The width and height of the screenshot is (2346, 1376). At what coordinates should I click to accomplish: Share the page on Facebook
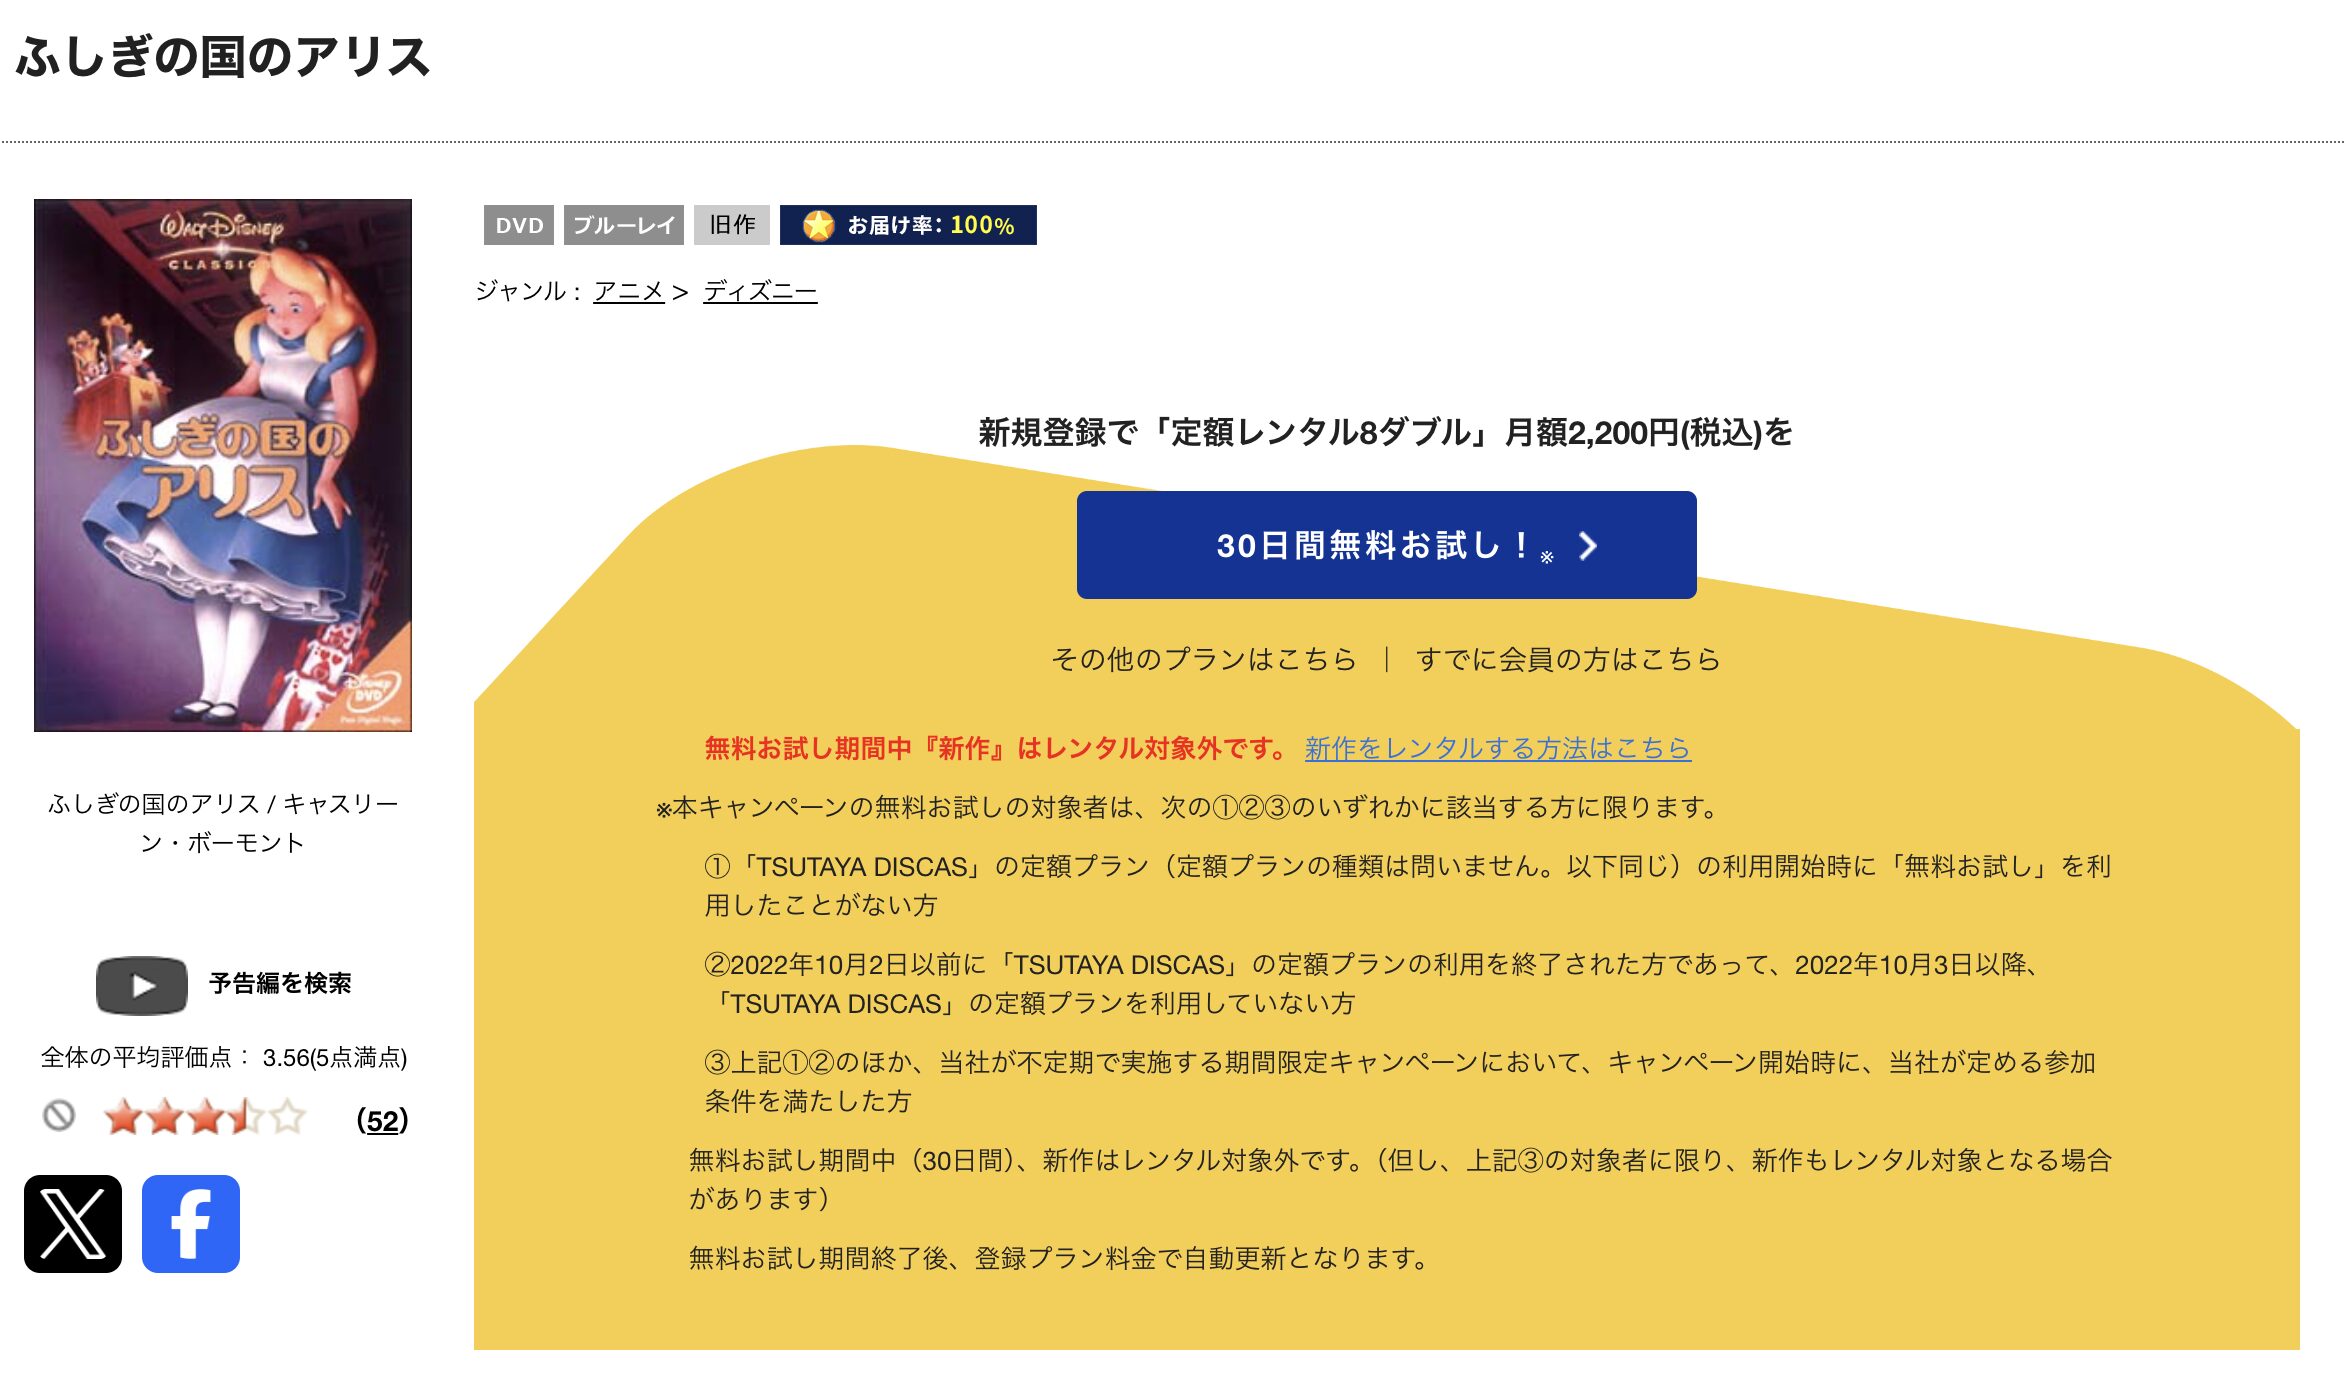pyautogui.click(x=191, y=1223)
